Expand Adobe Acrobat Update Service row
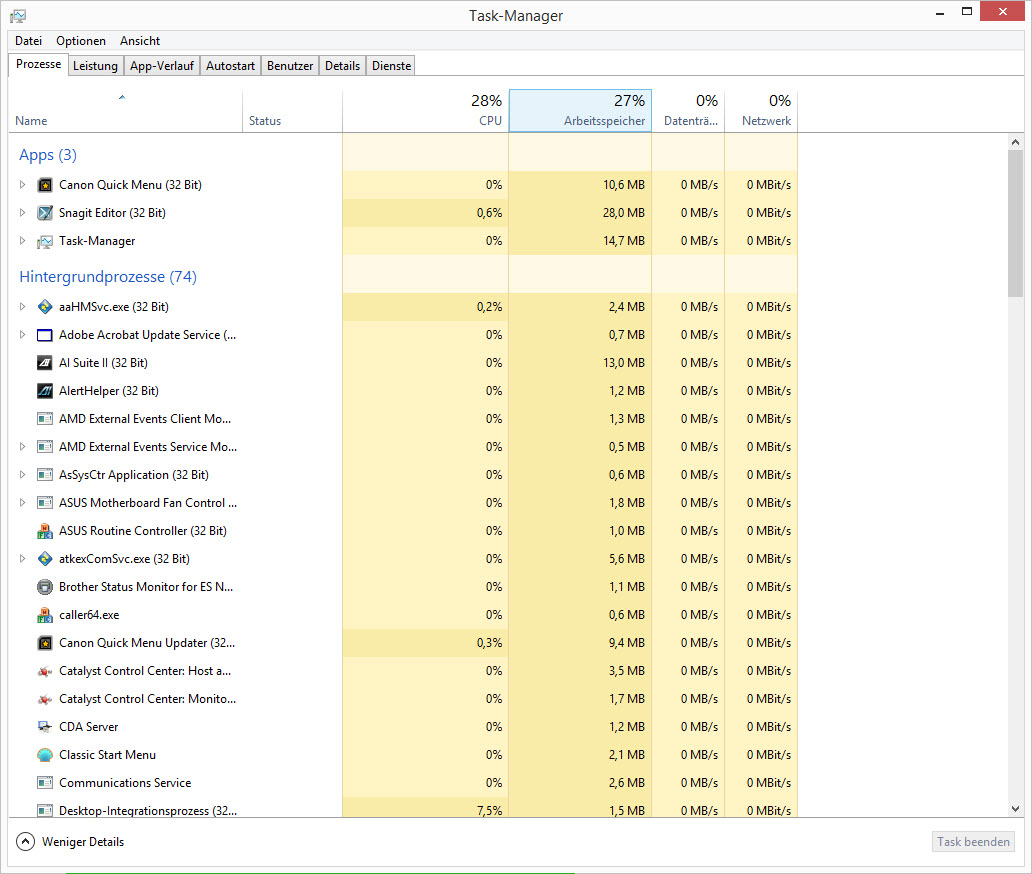The width and height of the screenshot is (1032, 874). pos(22,335)
